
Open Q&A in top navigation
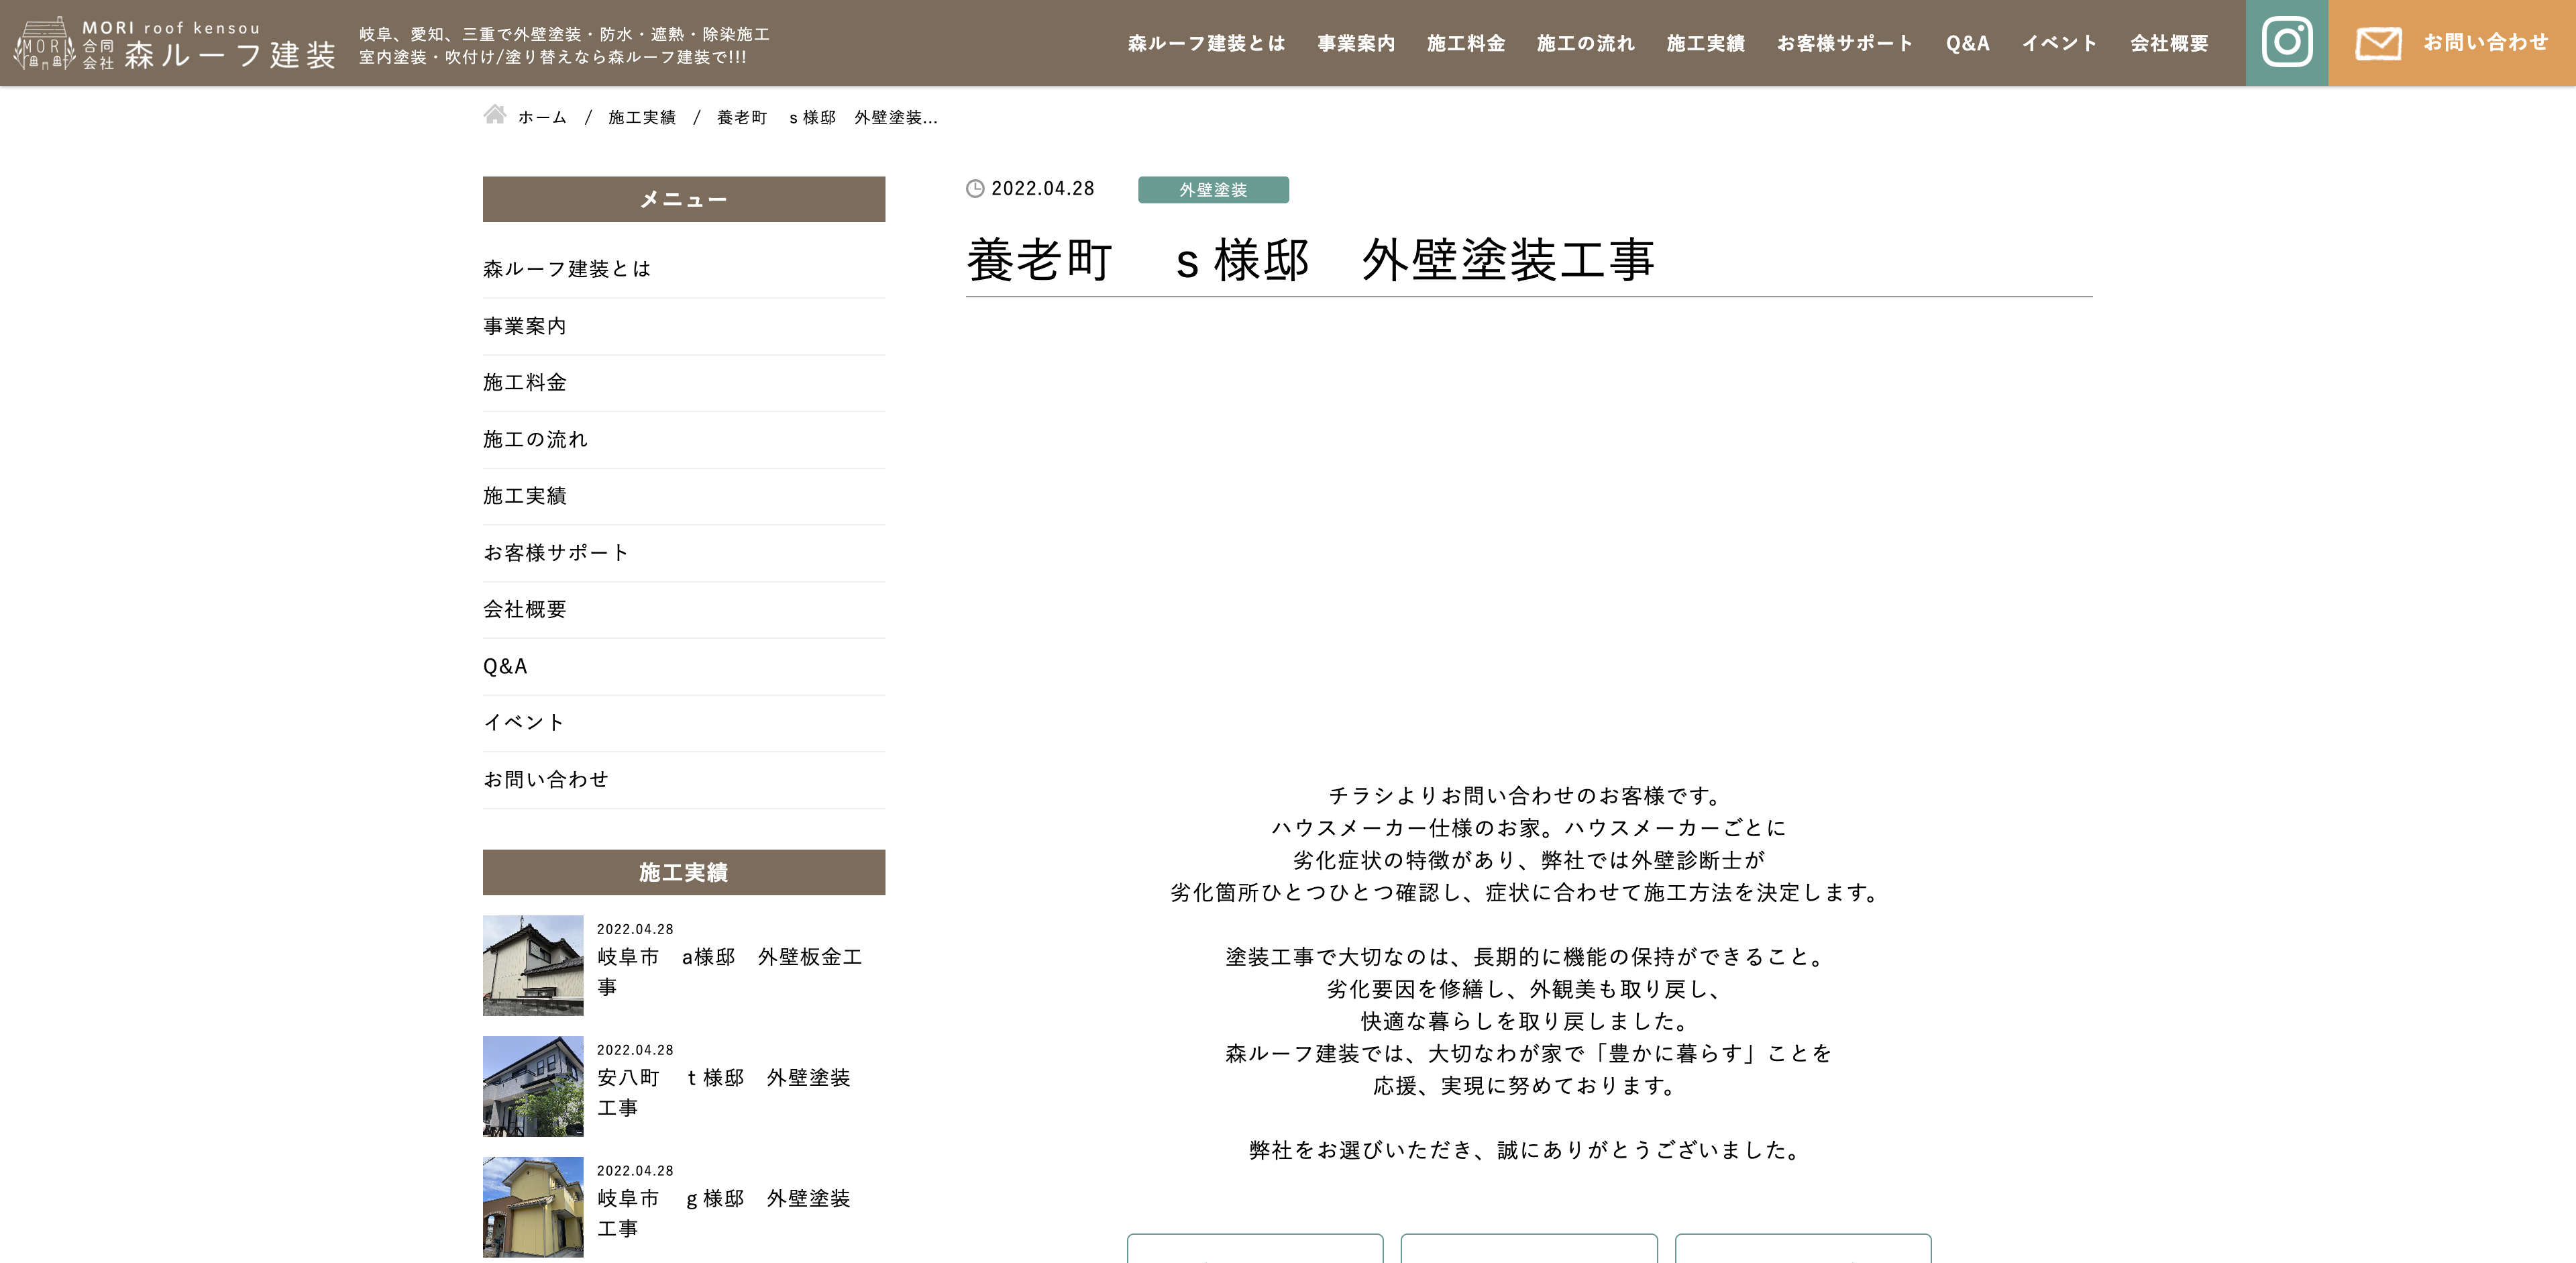(x=1968, y=43)
